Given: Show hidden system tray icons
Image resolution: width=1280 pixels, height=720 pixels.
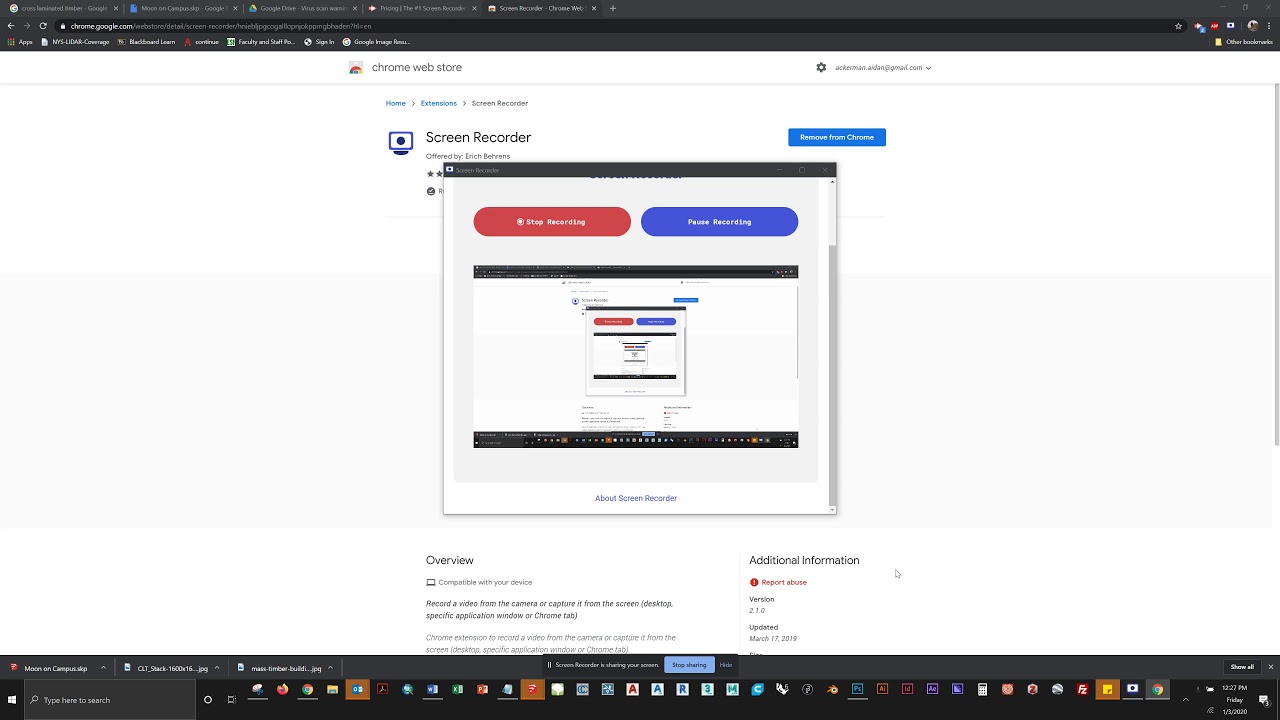Looking at the screenshot, I should tap(1187, 700).
